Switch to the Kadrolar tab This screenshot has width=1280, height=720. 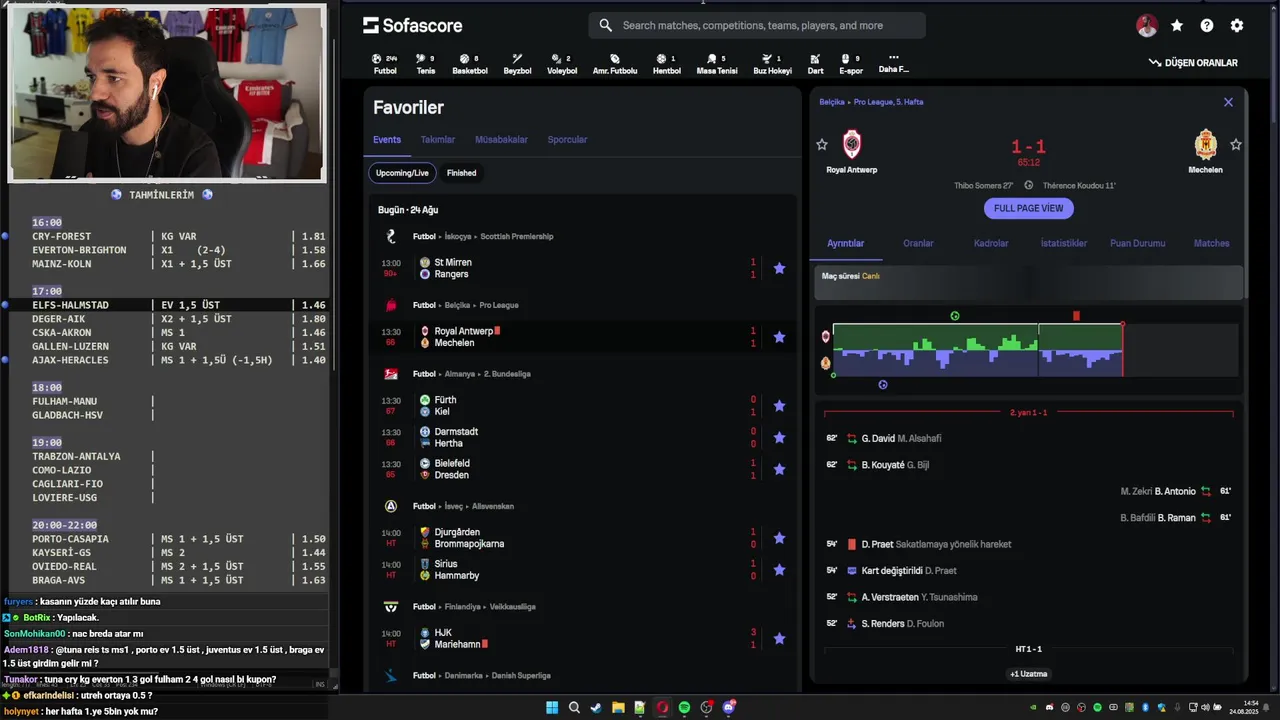coord(991,243)
